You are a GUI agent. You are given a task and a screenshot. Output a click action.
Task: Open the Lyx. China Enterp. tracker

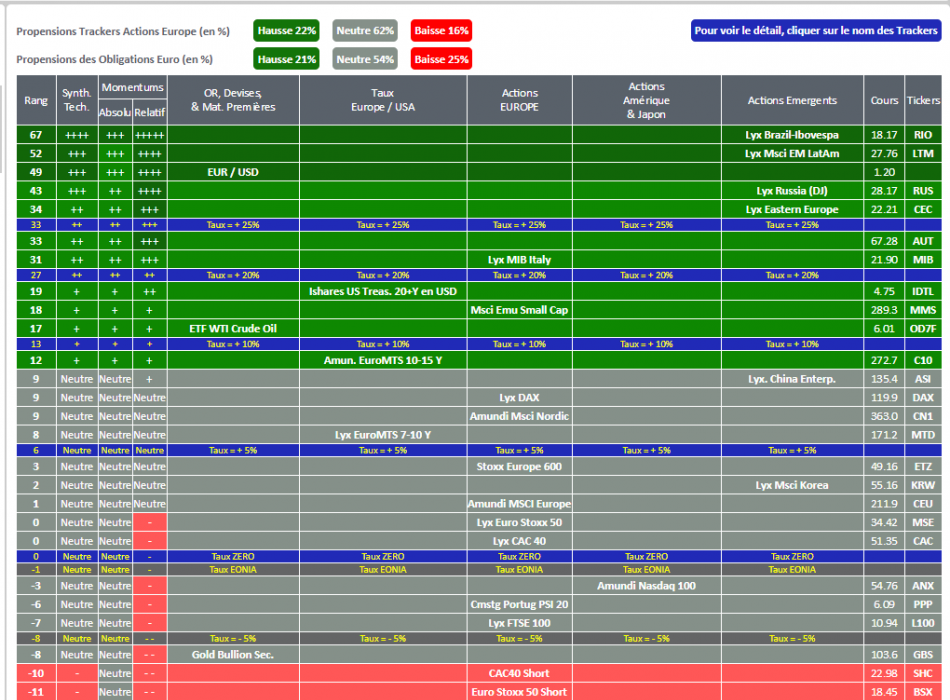coord(791,379)
